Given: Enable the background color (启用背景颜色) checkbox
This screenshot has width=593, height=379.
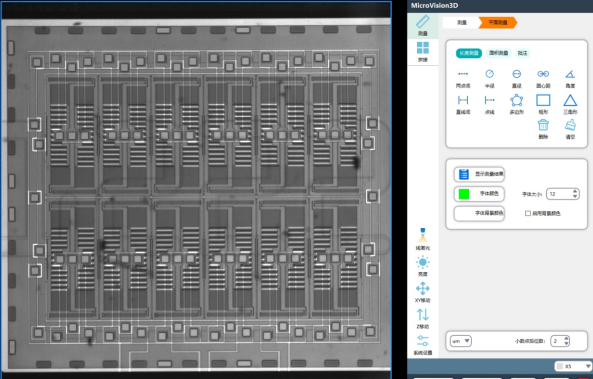Looking at the screenshot, I should point(528,213).
